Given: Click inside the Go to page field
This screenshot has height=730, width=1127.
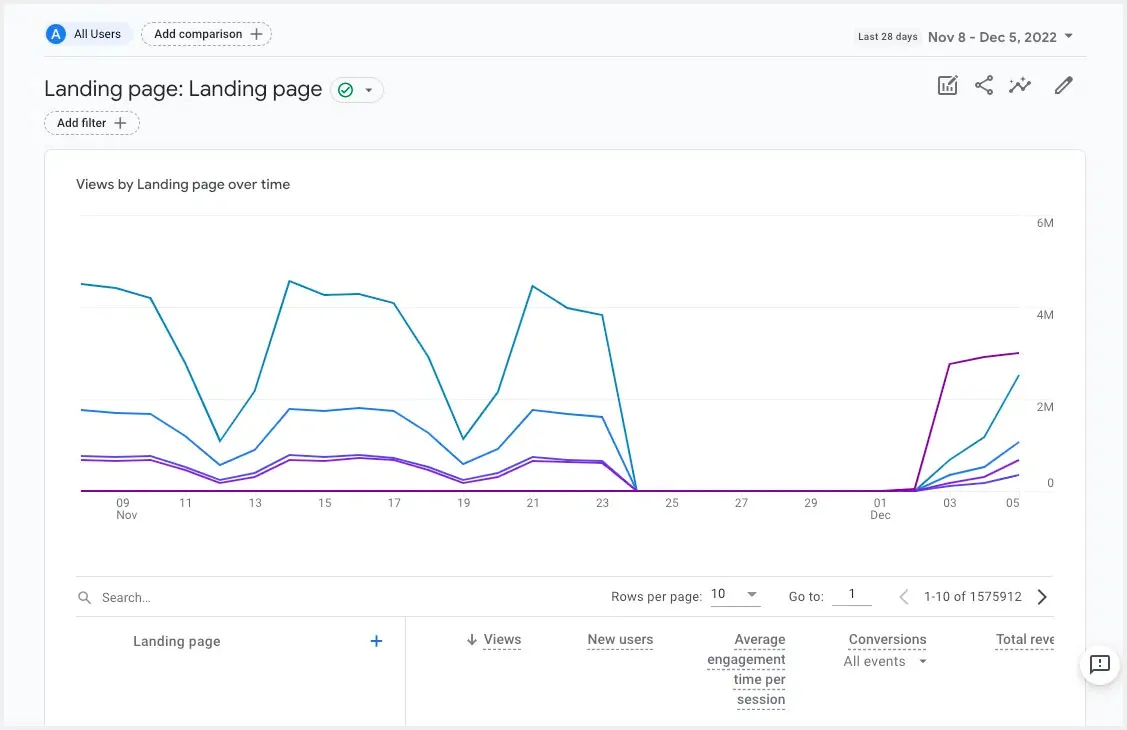Looking at the screenshot, I should 852,595.
